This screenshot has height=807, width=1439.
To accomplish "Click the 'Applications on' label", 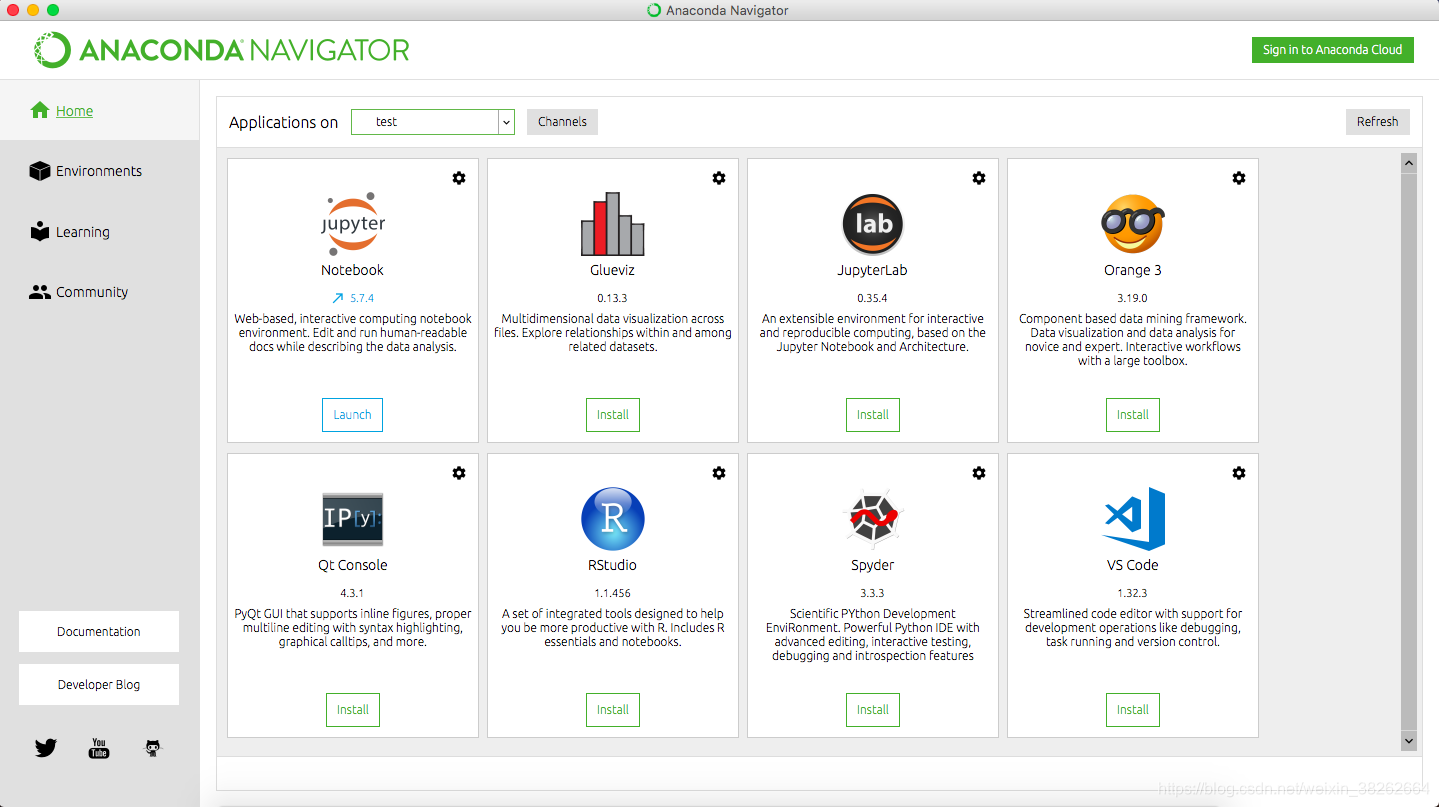I will point(284,122).
